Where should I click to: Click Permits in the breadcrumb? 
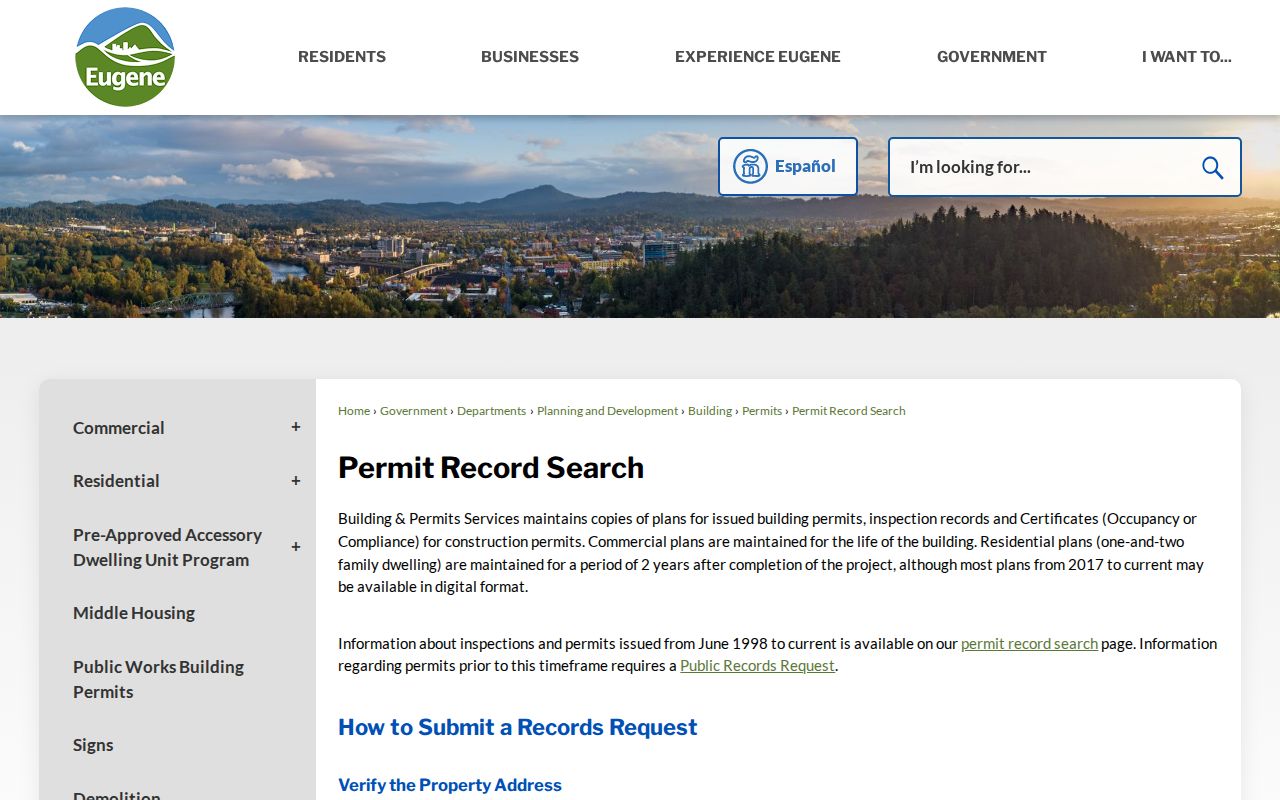tap(762, 411)
